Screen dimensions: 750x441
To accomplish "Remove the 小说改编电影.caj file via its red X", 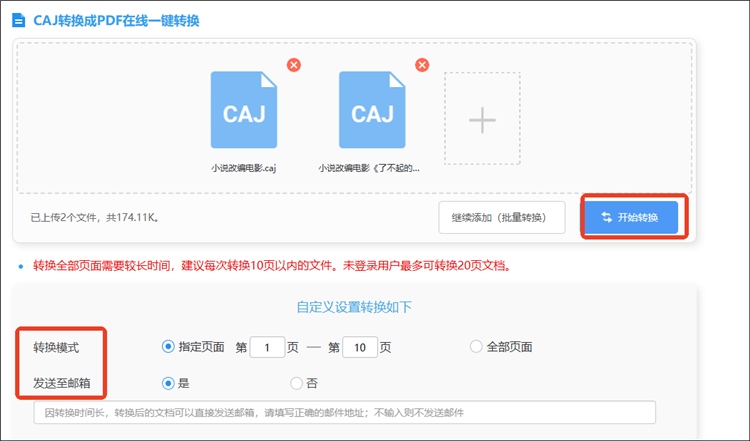I will pos(294,65).
